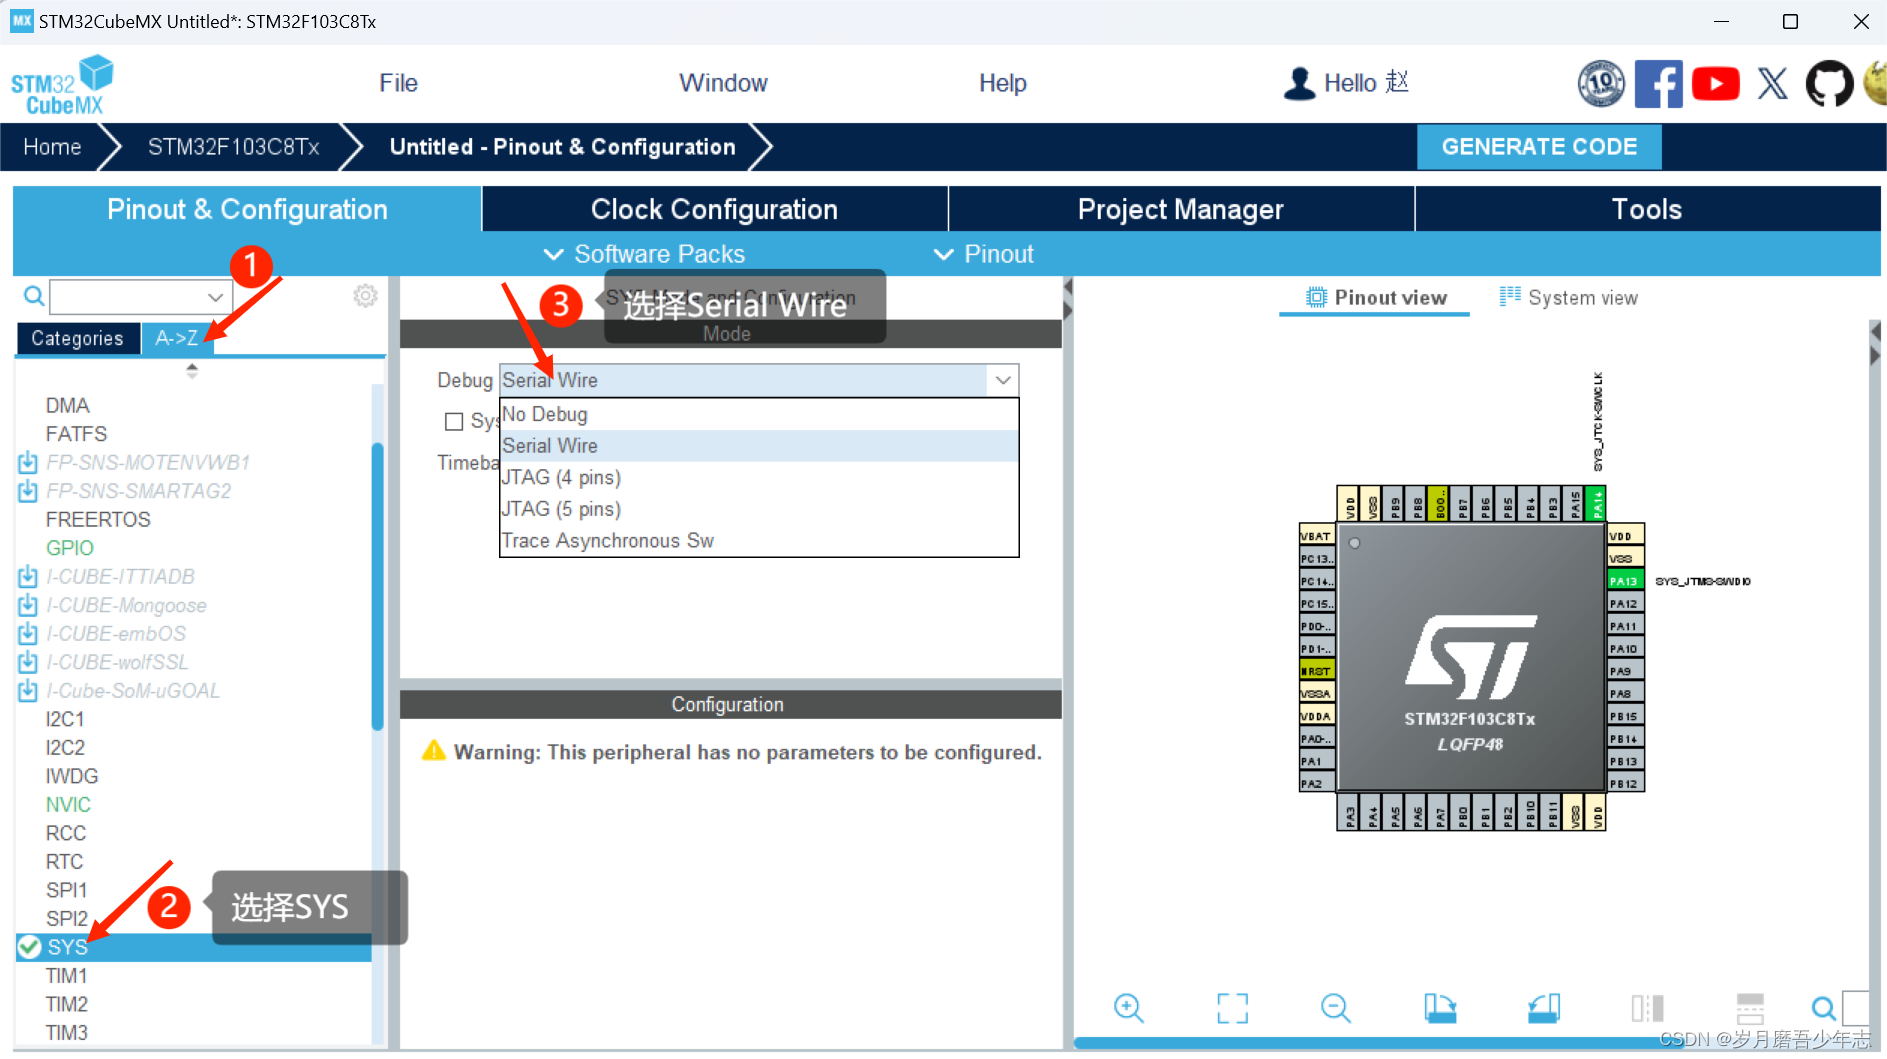Open the peripheral list settings gear
The image size is (1887, 1059).
[365, 296]
